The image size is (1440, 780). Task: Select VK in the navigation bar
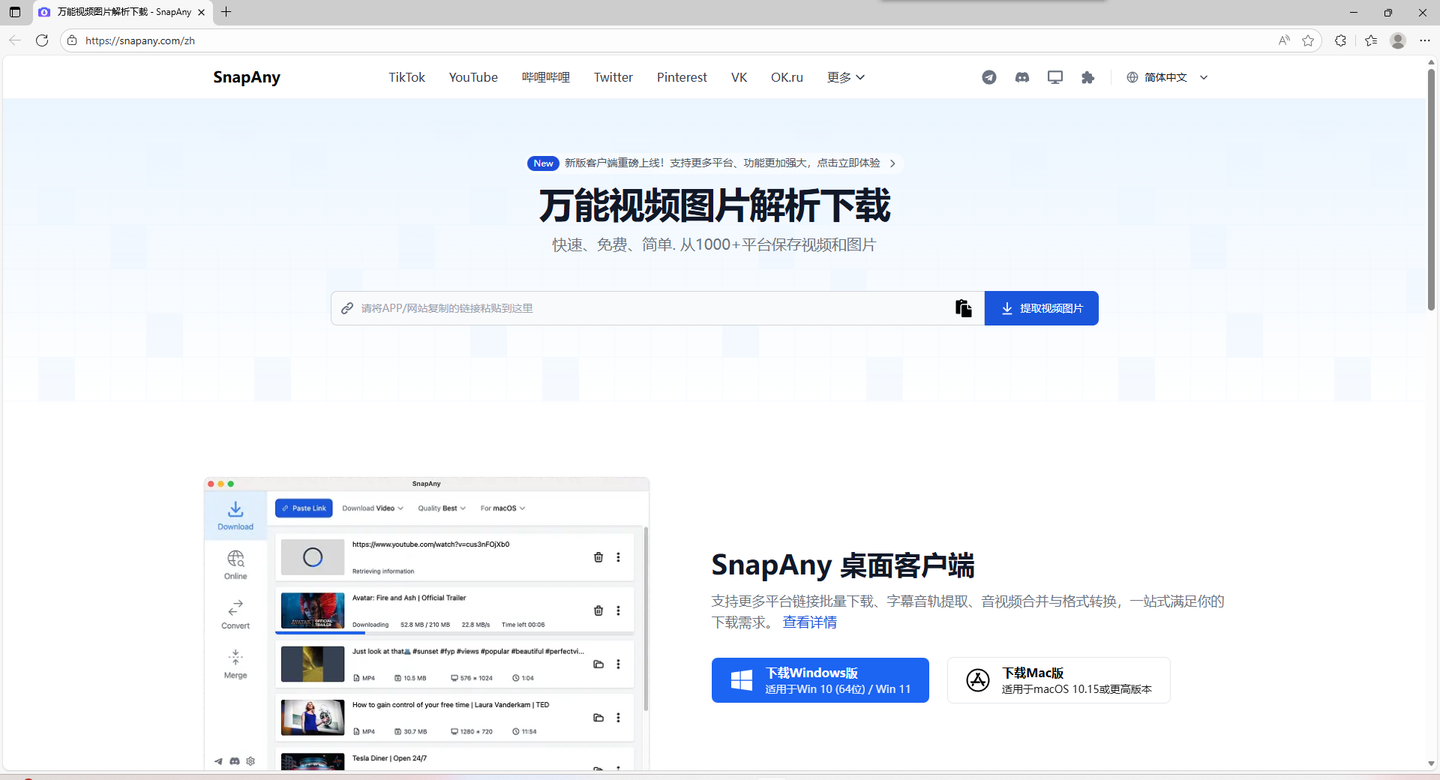point(739,77)
